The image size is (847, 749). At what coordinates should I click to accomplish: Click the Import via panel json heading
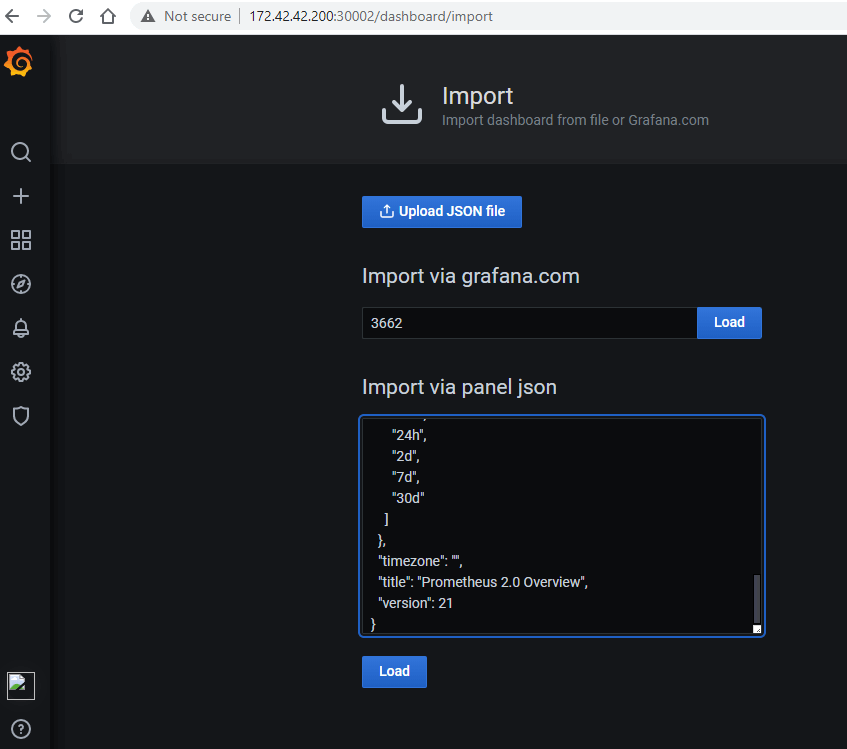(459, 387)
